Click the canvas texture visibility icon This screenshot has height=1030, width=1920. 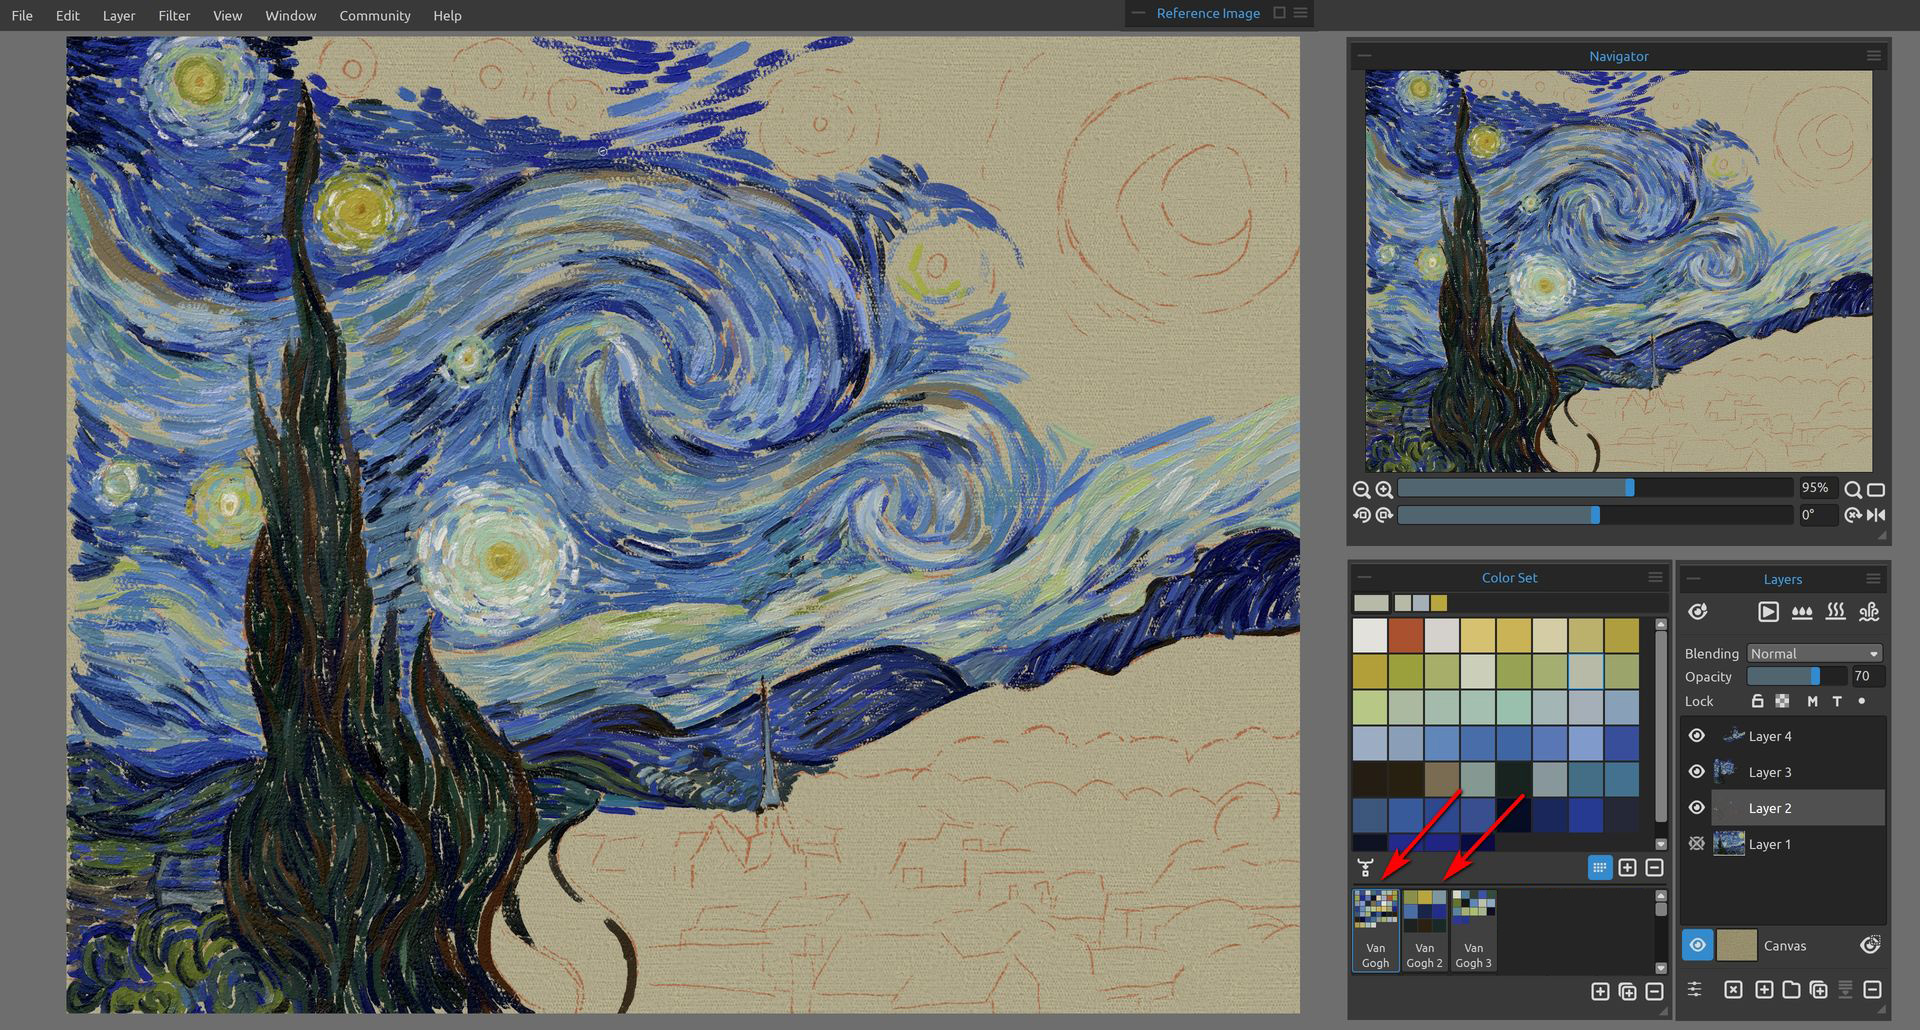point(1870,945)
